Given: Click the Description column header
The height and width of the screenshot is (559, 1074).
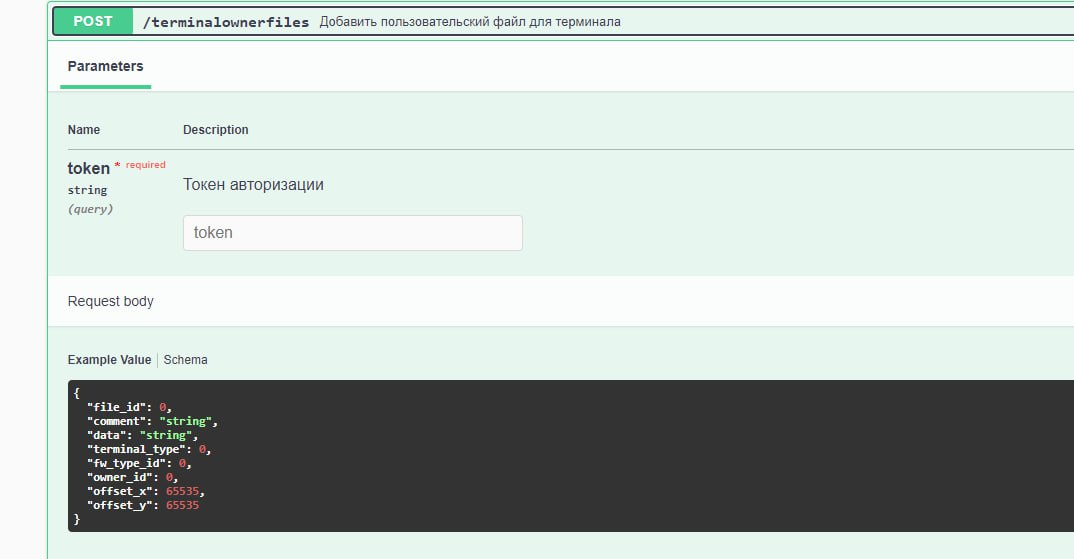Looking at the screenshot, I should (216, 129).
